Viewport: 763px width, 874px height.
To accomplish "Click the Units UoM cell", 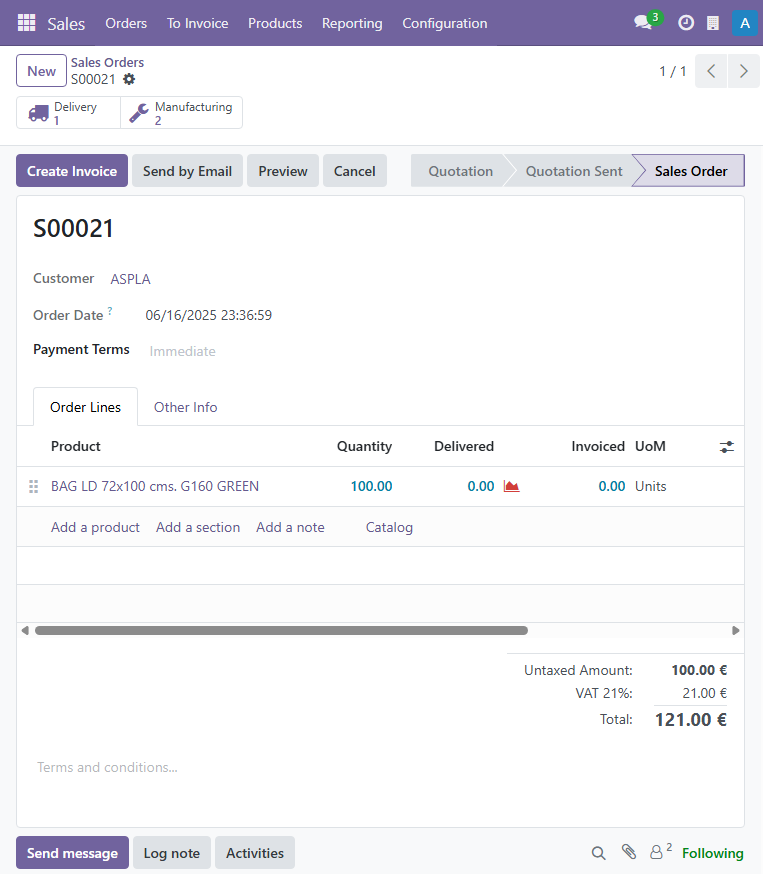I will [650, 487].
